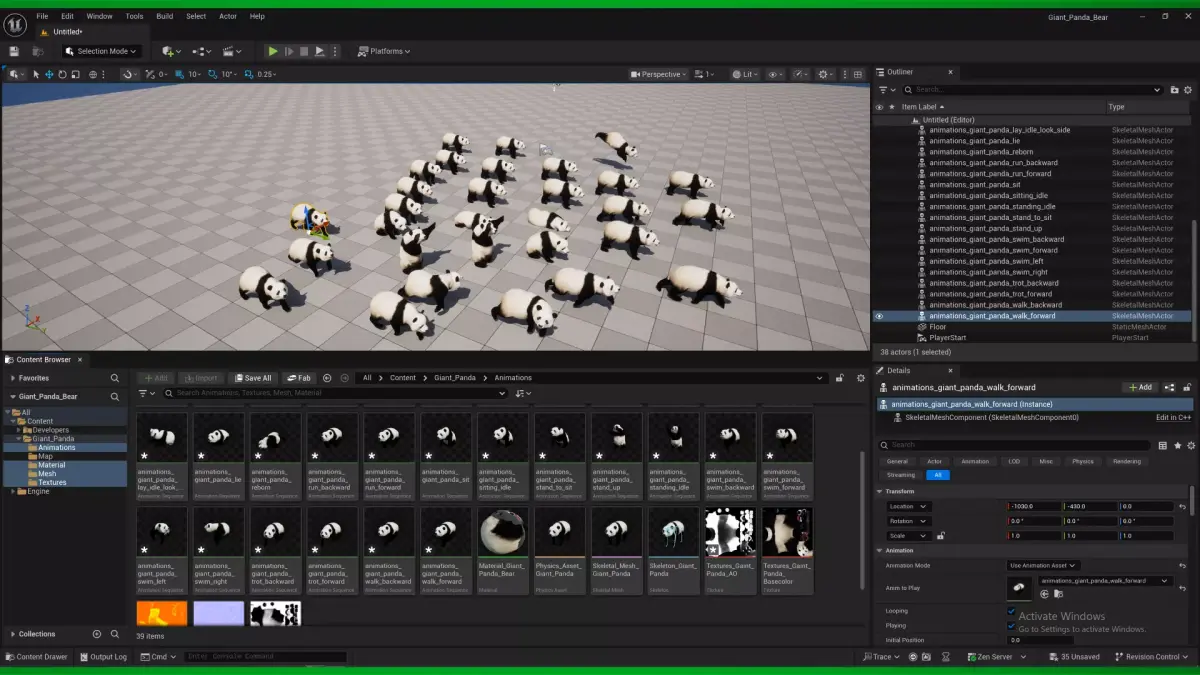Click the Eject from player icon
Image resolution: width=1200 pixels, height=675 pixels.
[x=320, y=51]
